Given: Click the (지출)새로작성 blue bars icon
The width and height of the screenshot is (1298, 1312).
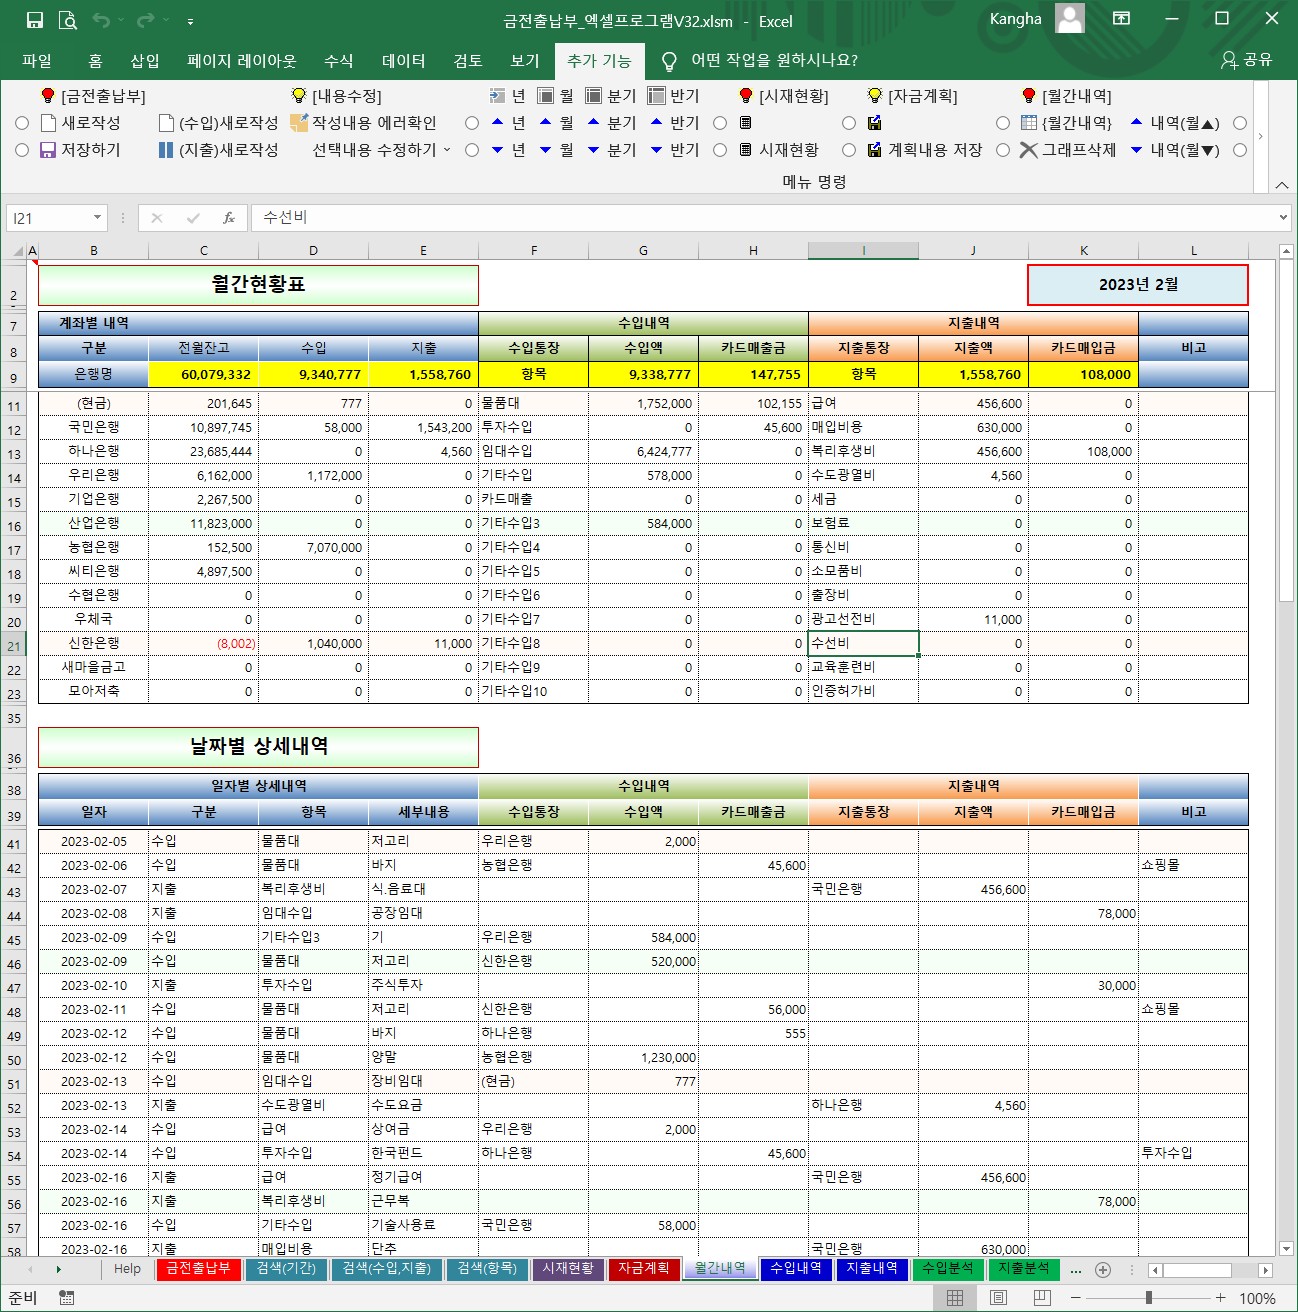Looking at the screenshot, I should pyautogui.click(x=166, y=150).
